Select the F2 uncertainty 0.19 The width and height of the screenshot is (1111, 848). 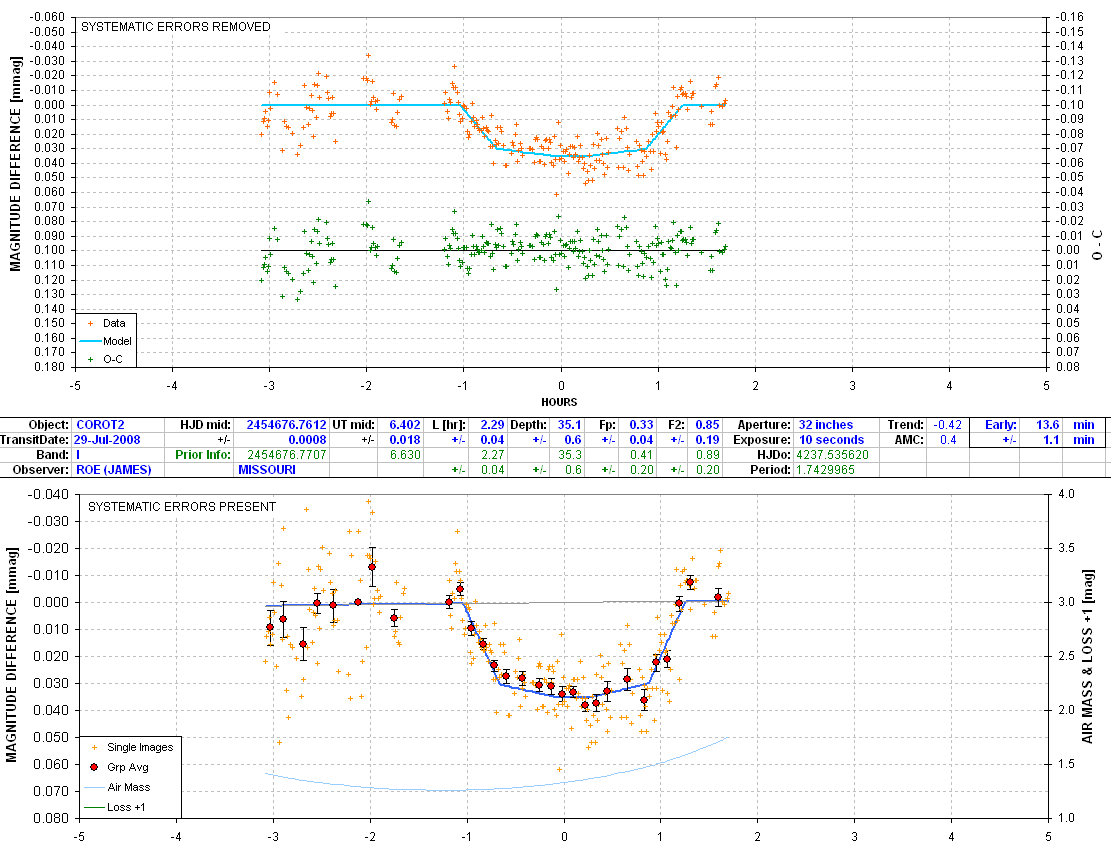coord(707,440)
